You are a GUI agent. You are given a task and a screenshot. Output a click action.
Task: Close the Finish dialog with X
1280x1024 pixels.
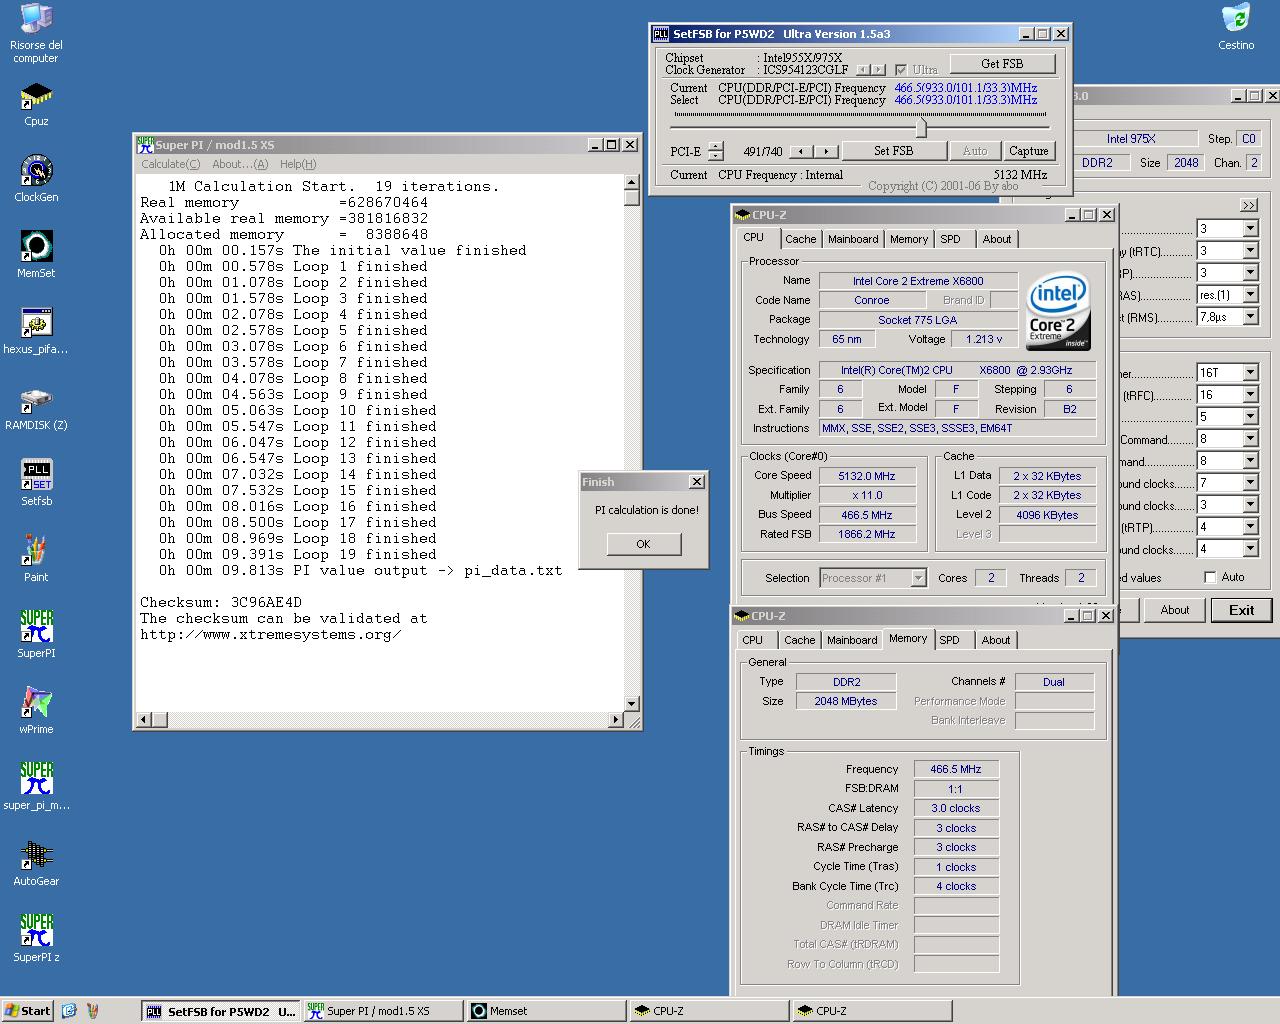pos(697,482)
